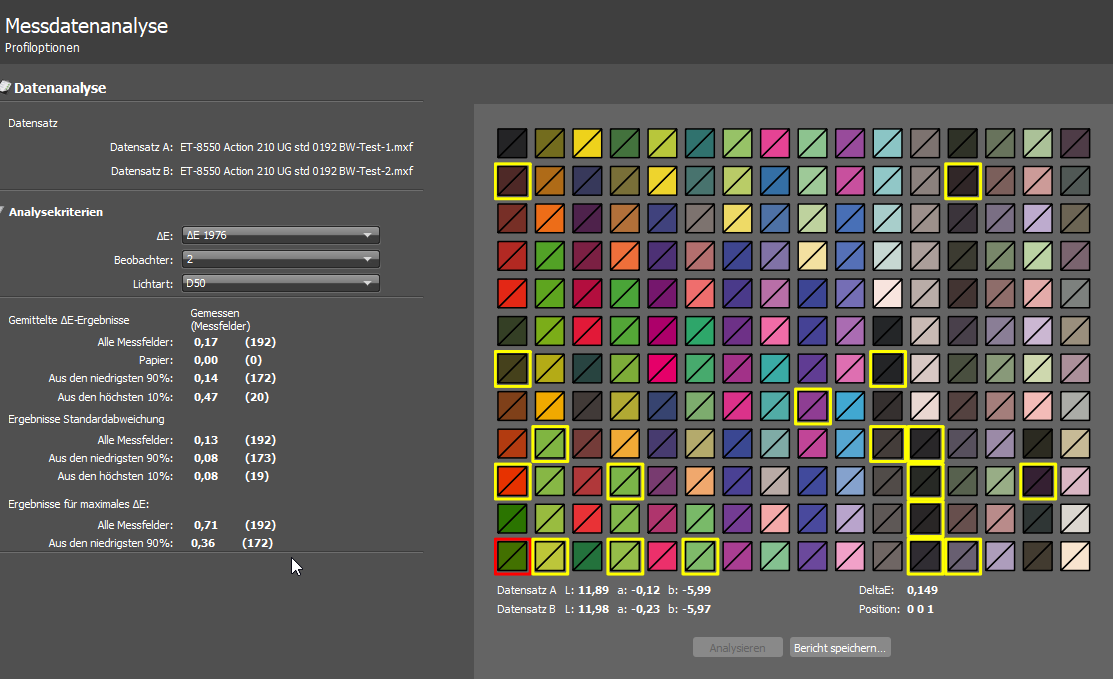Click the maximum ΔE value 0,71
Screen dimensions: 1113x679
click(204, 525)
